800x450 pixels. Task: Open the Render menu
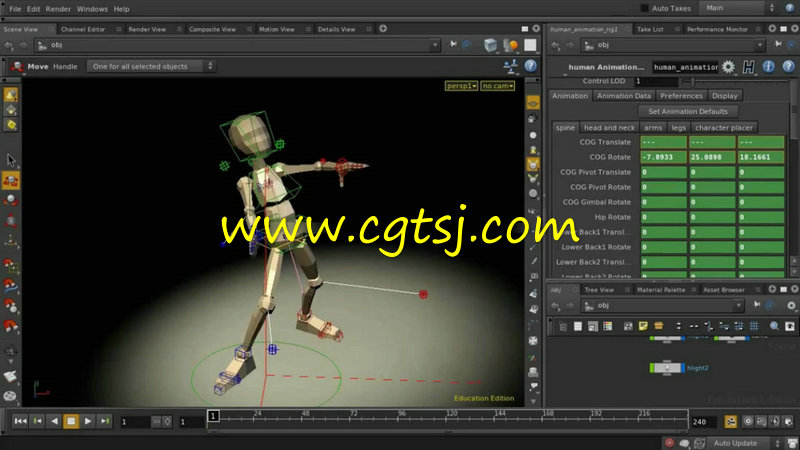pyautogui.click(x=58, y=9)
